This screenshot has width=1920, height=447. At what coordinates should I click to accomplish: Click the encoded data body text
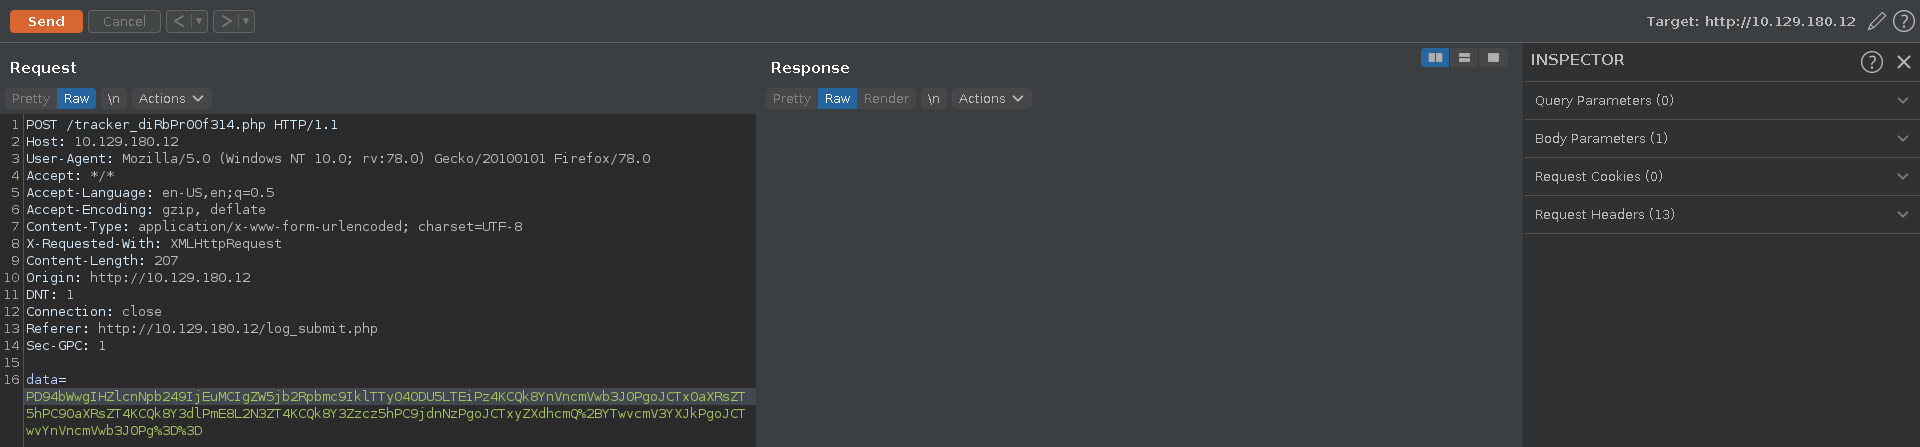click(385, 413)
